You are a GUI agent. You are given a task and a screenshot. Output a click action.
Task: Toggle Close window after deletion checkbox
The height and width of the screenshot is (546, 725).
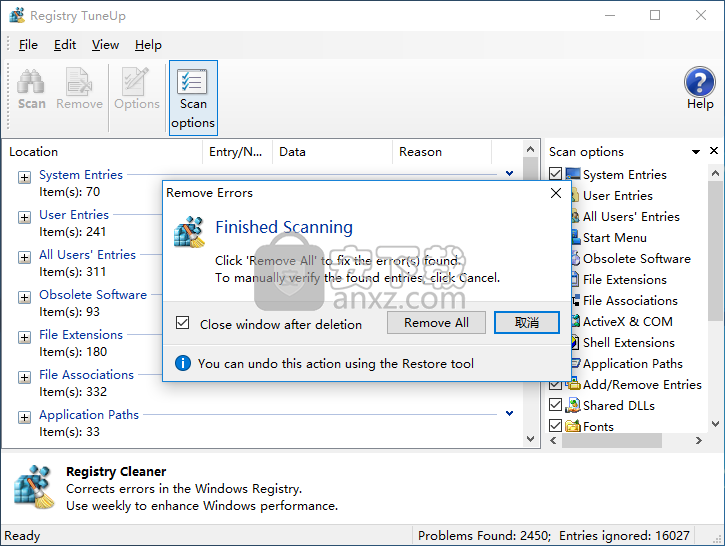(182, 323)
